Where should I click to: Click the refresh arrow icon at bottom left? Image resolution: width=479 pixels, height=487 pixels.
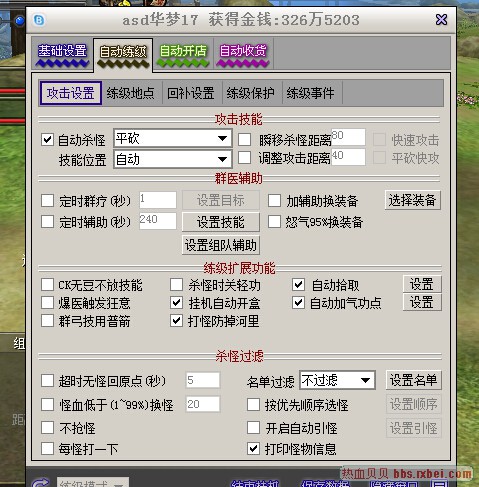40,483
